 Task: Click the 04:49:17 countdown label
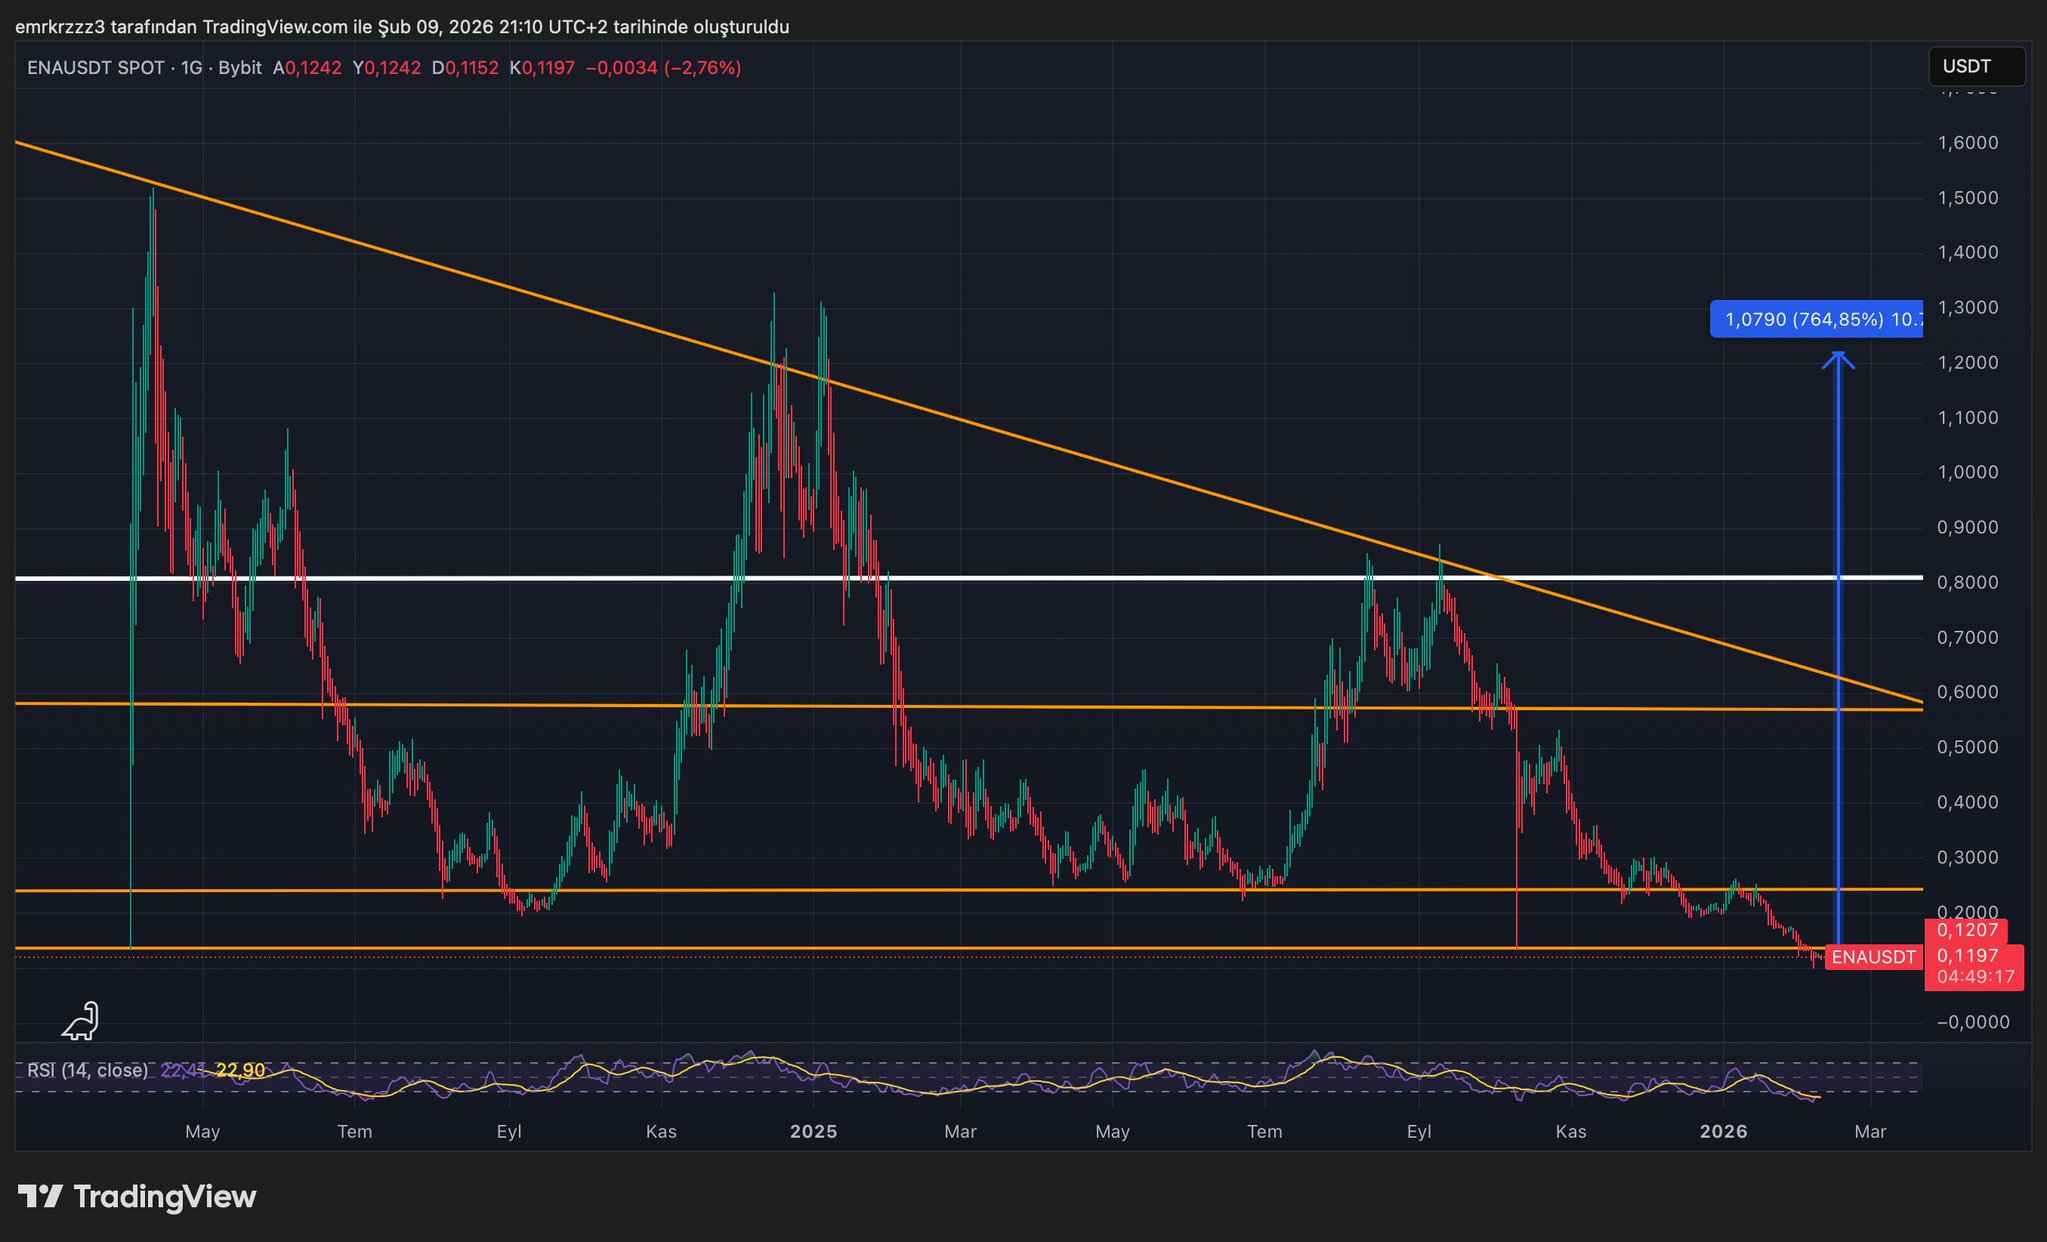(x=1975, y=977)
